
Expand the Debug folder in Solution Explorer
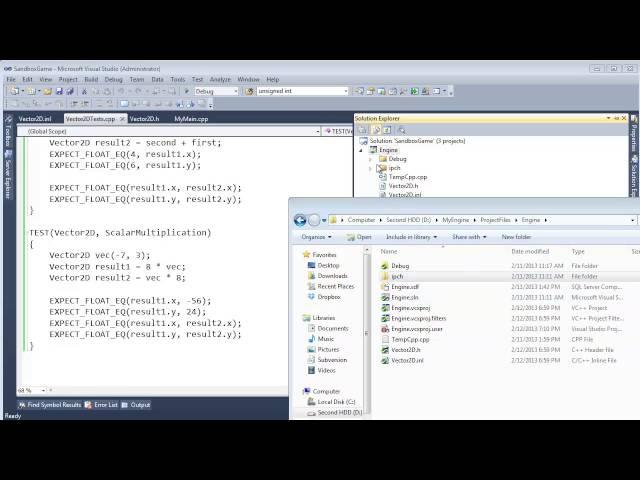pyautogui.click(x=371, y=159)
